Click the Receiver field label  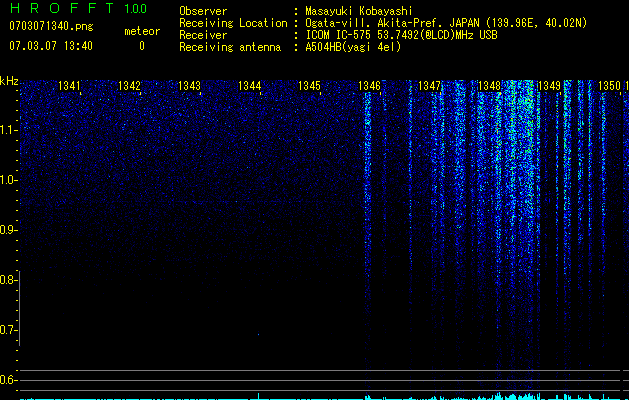[x=203, y=35]
